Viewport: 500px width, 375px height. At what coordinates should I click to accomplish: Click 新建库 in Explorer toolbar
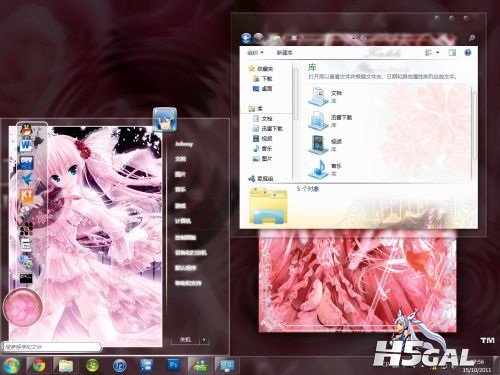285,53
